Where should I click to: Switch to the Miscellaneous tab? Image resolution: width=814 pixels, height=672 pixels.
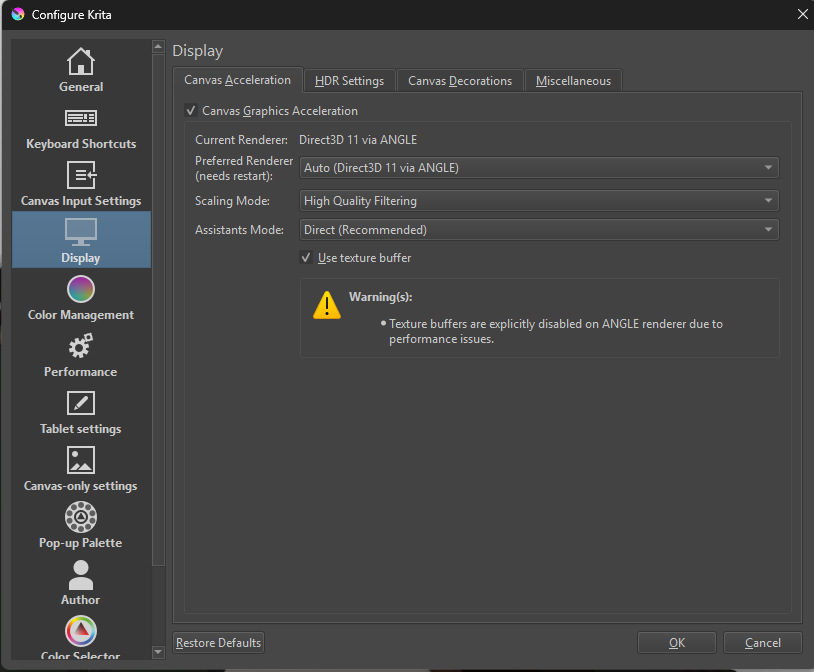click(x=573, y=81)
